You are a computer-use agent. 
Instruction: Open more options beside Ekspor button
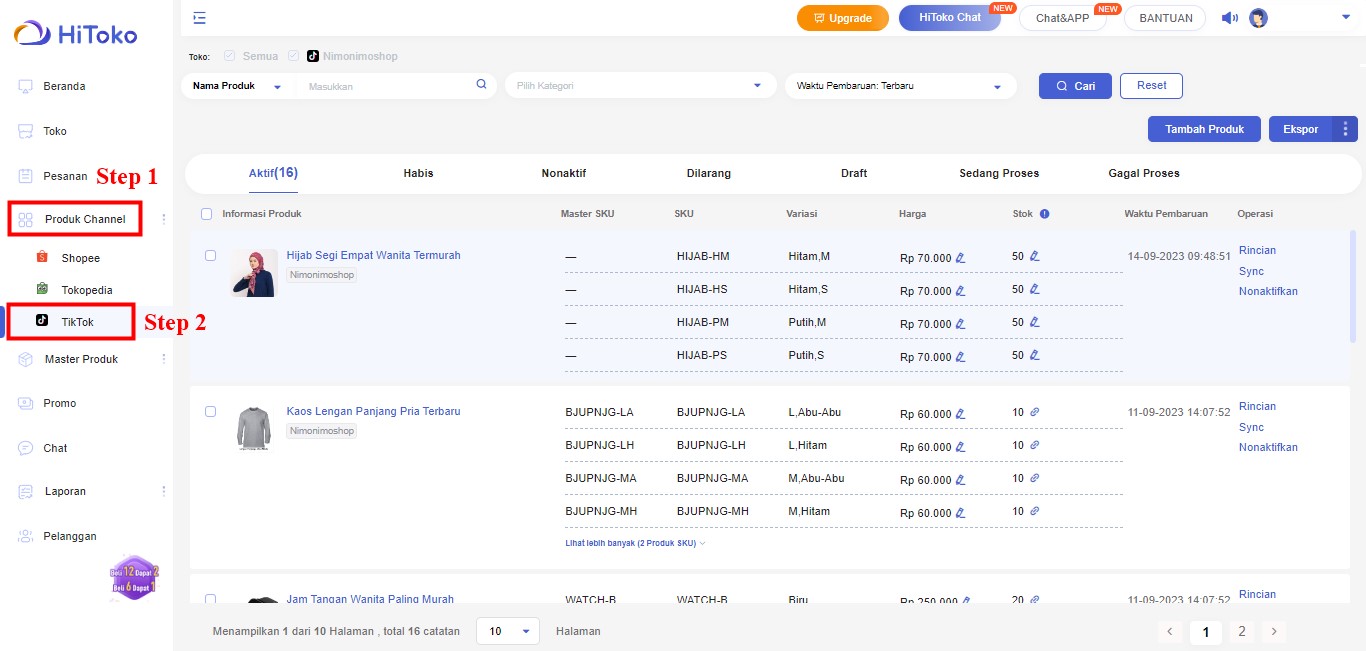1345,129
